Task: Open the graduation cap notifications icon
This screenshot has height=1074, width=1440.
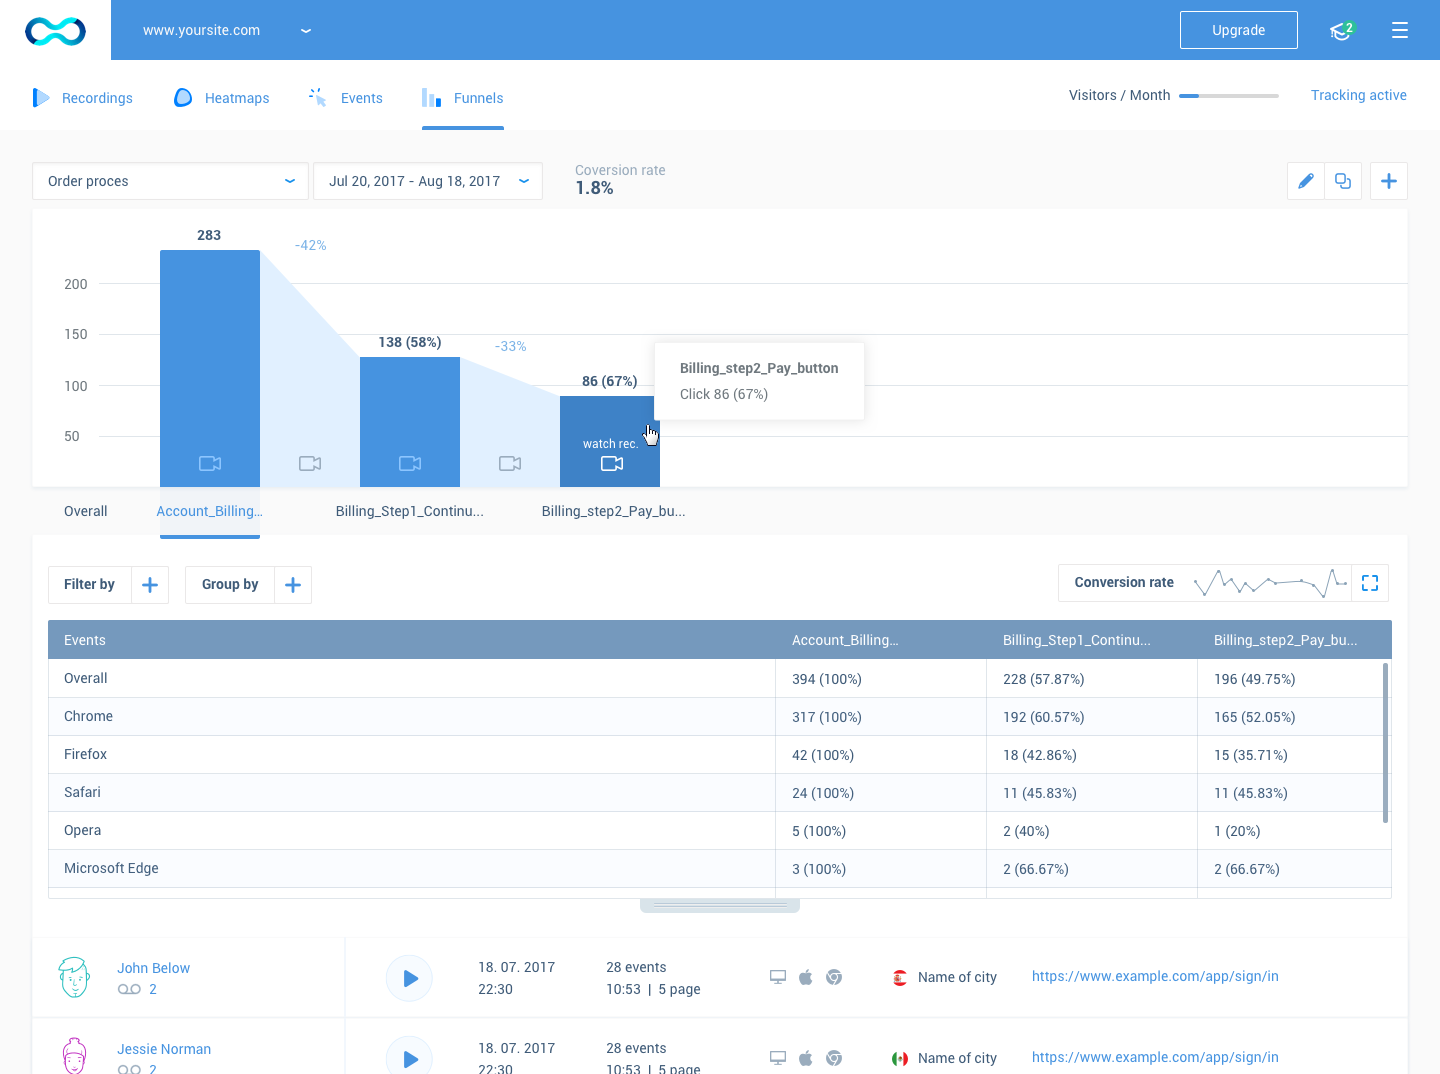Action: (x=1341, y=31)
